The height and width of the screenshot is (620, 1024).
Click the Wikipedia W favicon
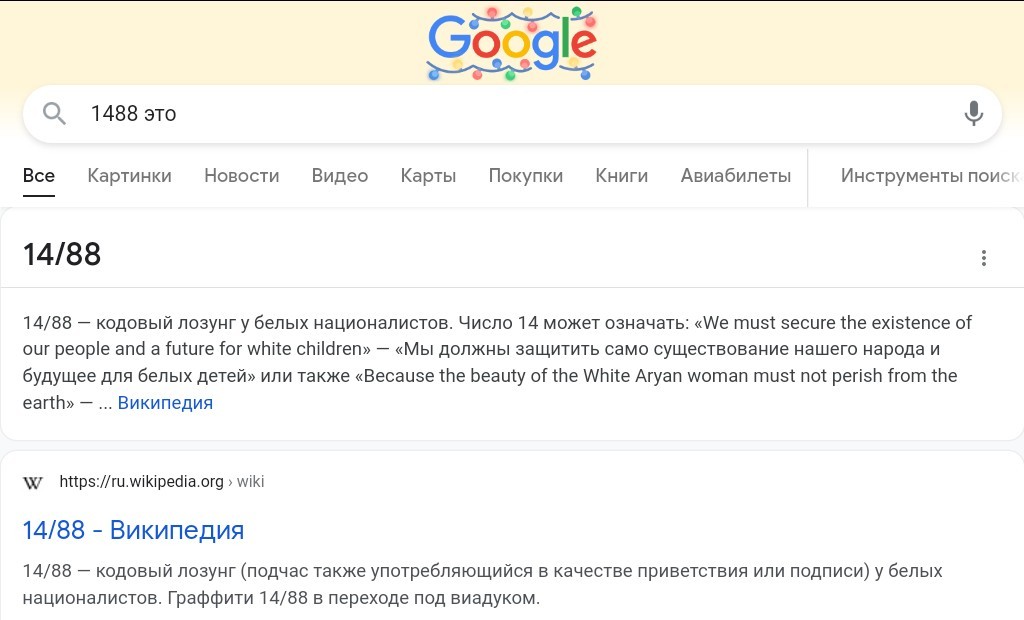tap(33, 483)
